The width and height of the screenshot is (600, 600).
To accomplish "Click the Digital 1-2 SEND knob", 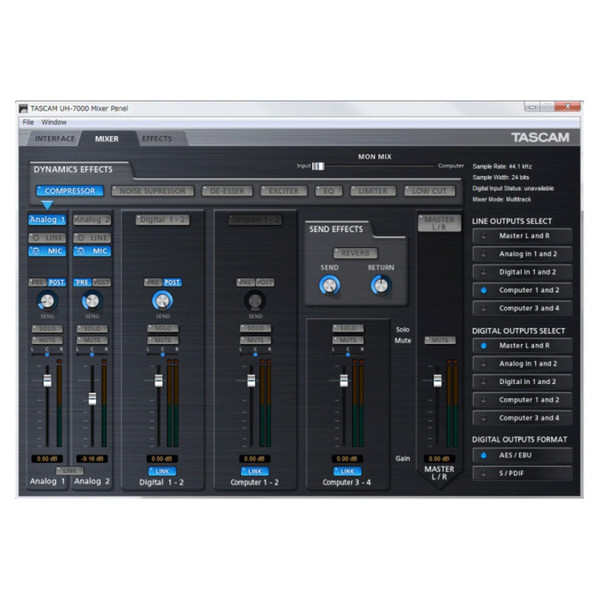I will (163, 301).
